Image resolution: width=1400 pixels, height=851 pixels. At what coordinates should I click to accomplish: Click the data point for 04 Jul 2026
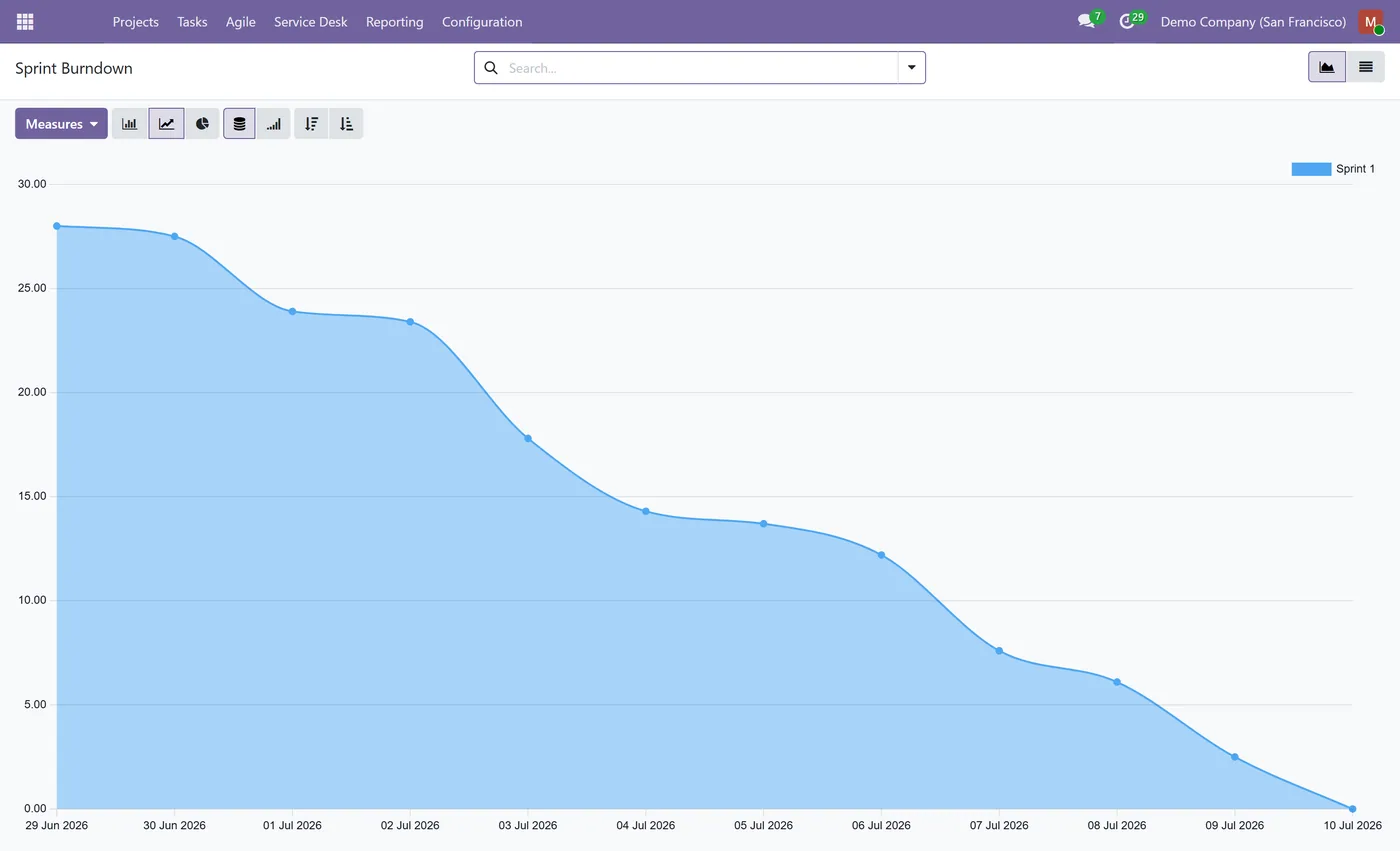pos(646,511)
